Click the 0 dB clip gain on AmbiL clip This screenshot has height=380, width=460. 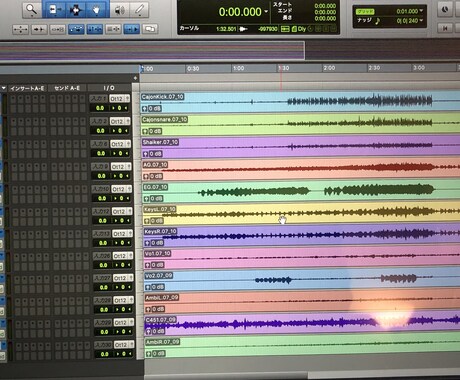(158, 309)
